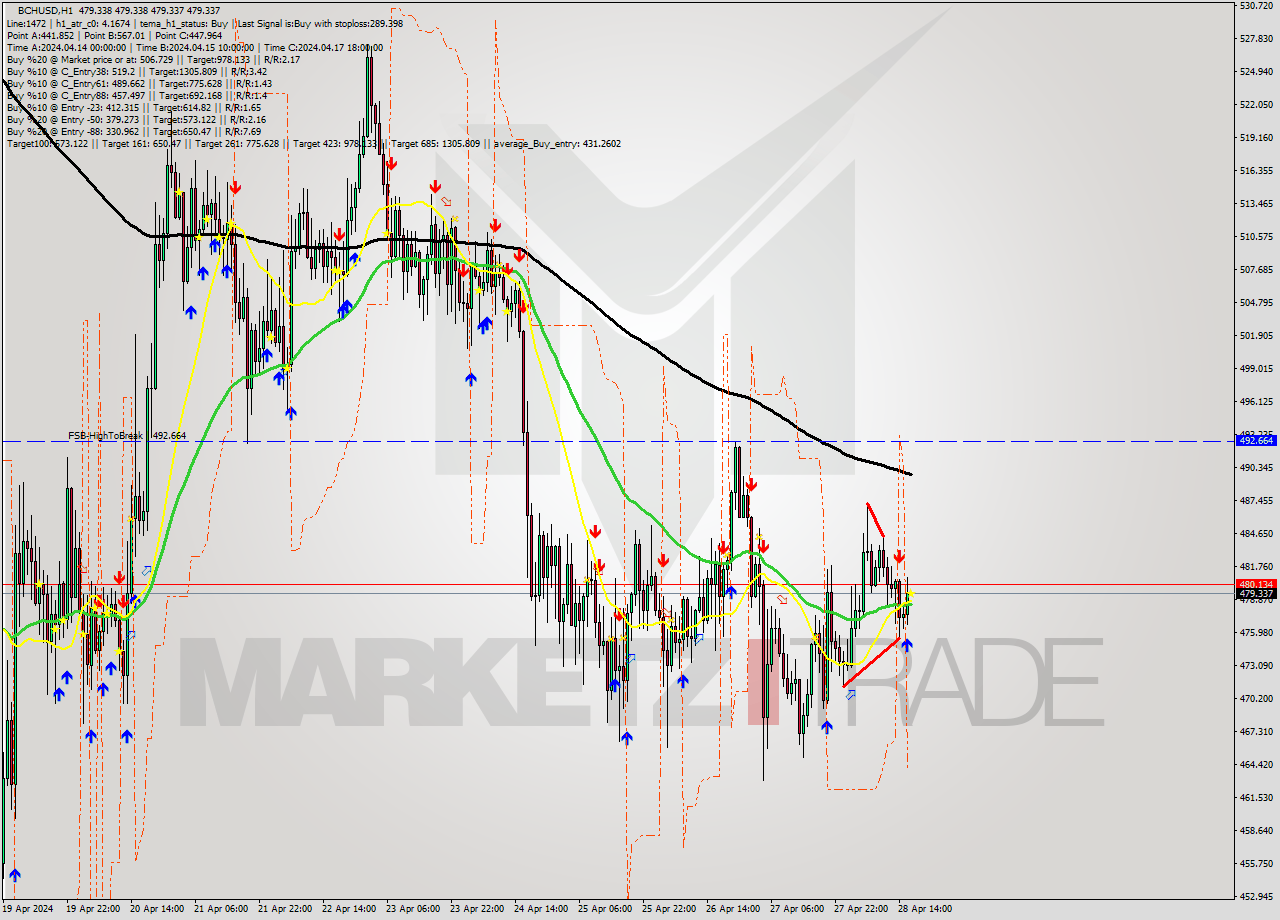1280x920 pixels.
Task: Click the 'Last Signal is:Buy with stoploss' text
Action: (x=320, y=23)
